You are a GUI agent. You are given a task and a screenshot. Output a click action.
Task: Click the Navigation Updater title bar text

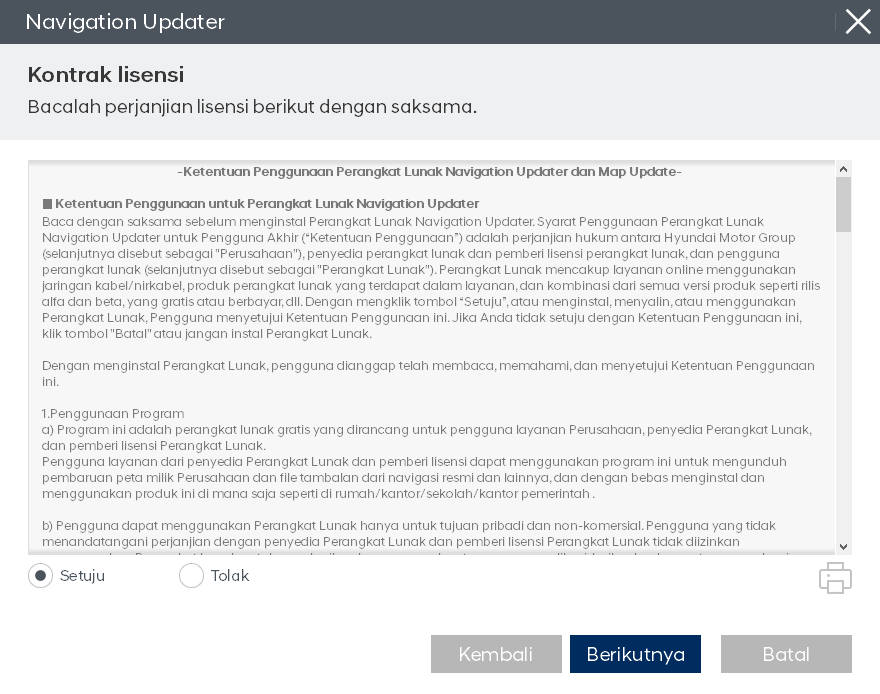click(x=125, y=22)
